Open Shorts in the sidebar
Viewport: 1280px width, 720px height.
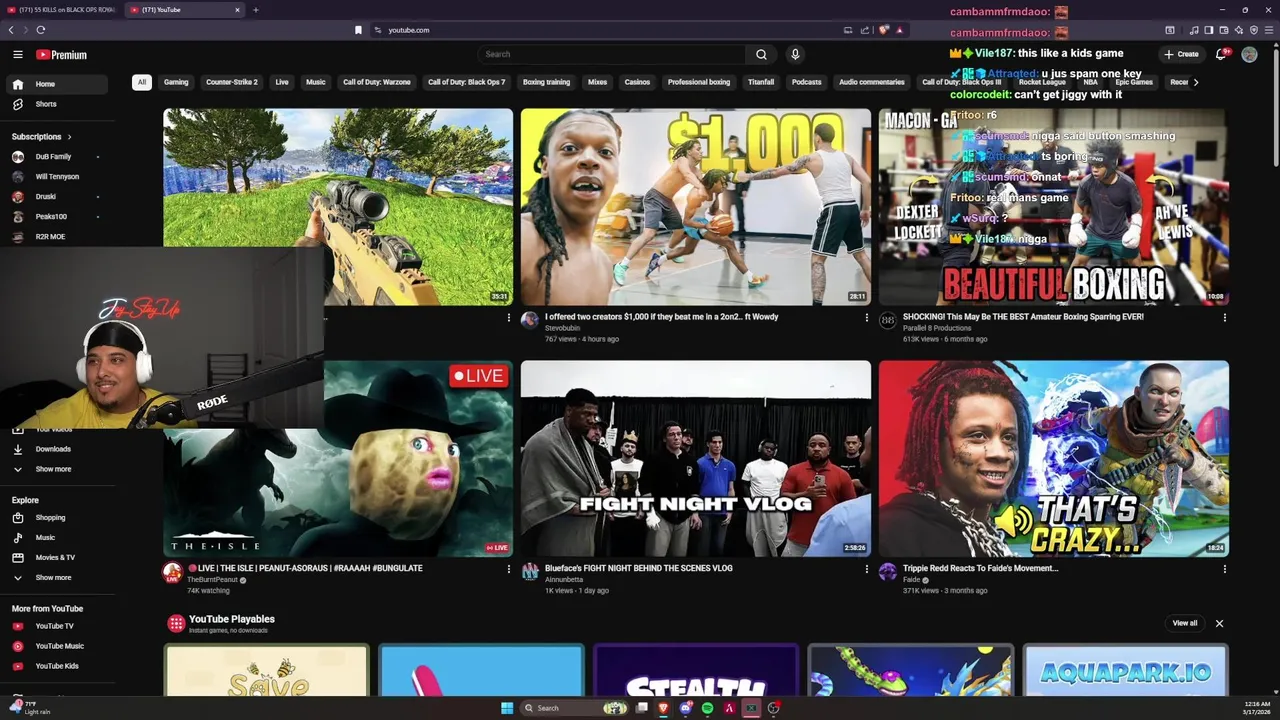pyautogui.click(x=58, y=104)
